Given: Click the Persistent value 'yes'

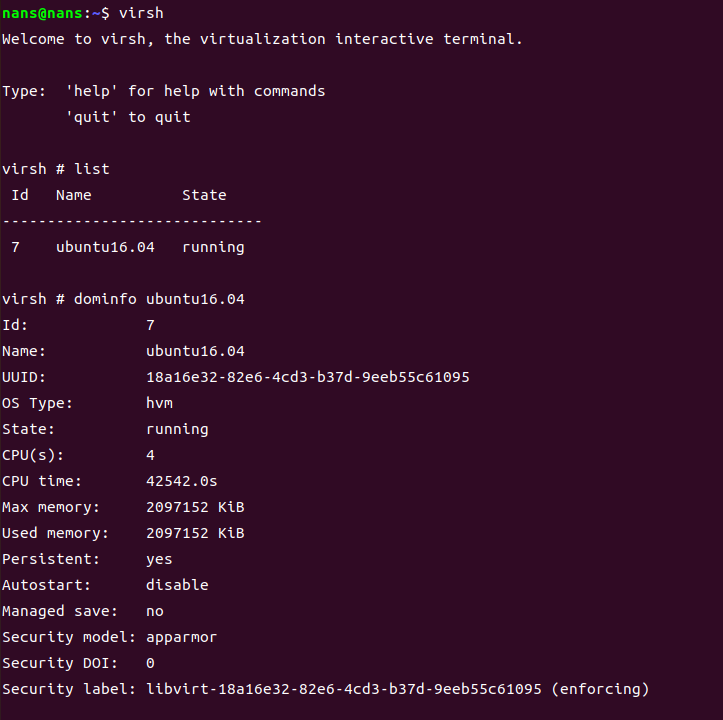Looking at the screenshot, I should pos(159,559).
